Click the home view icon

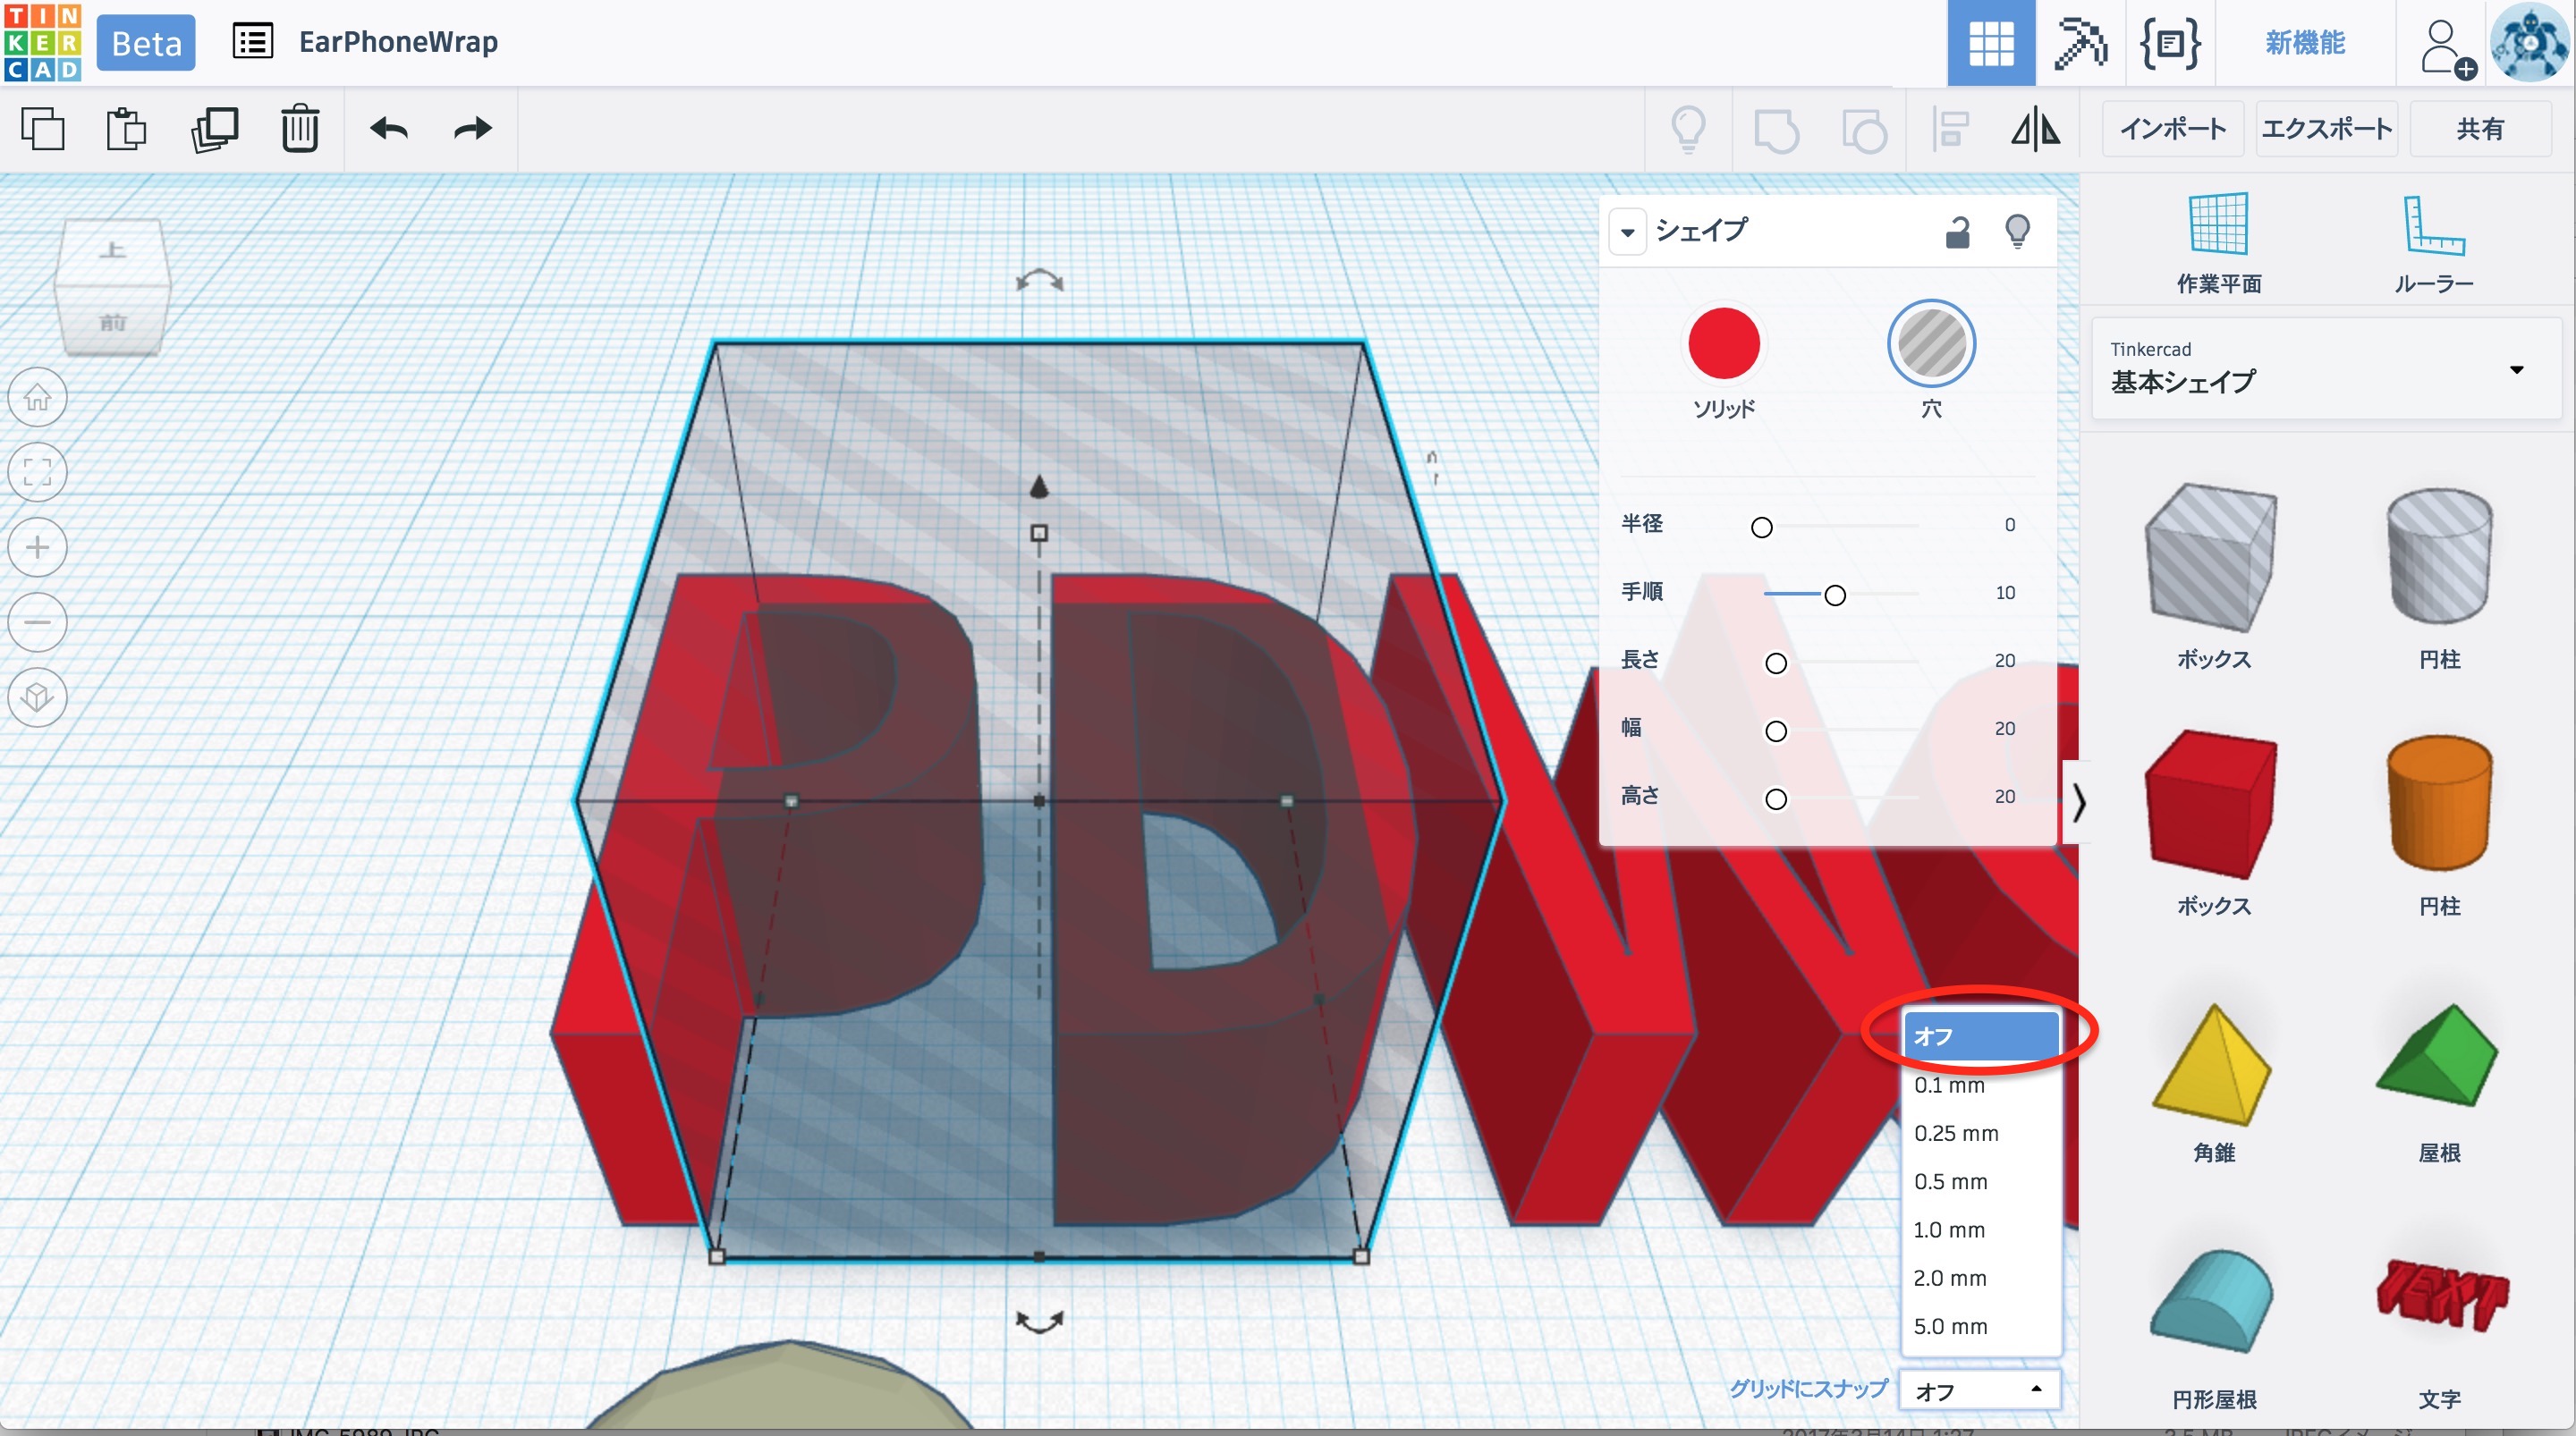point(37,398)
